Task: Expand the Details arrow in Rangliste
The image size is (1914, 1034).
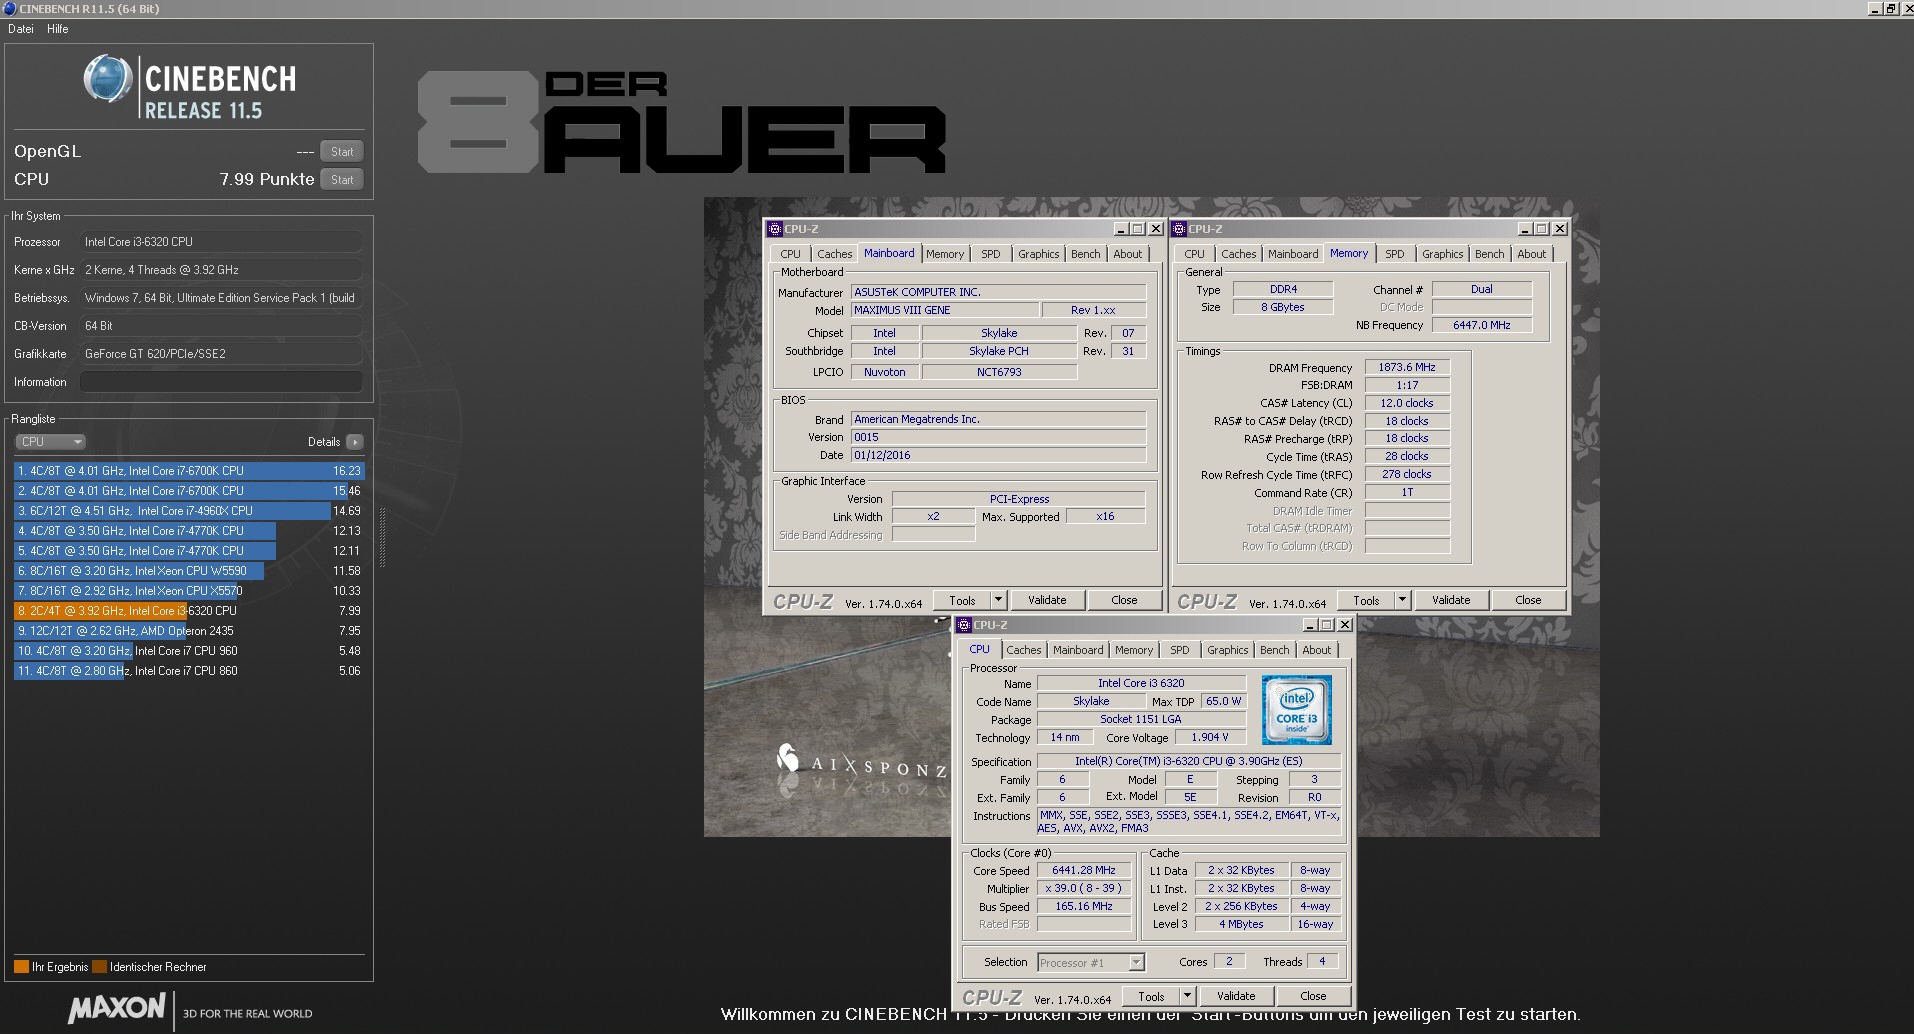Action: pos(355,442)
